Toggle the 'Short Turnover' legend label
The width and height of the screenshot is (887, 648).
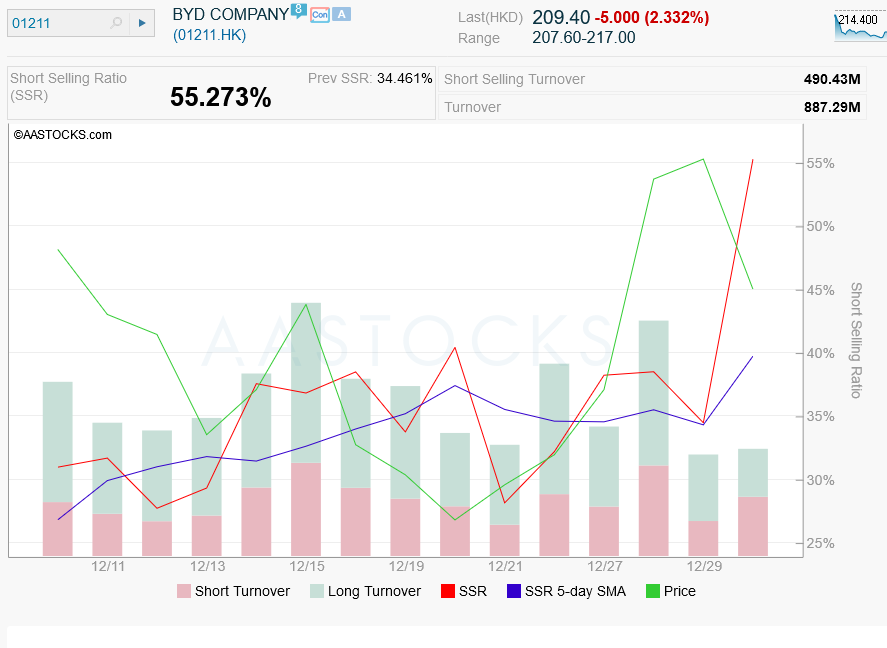click(x=242, y=591)
